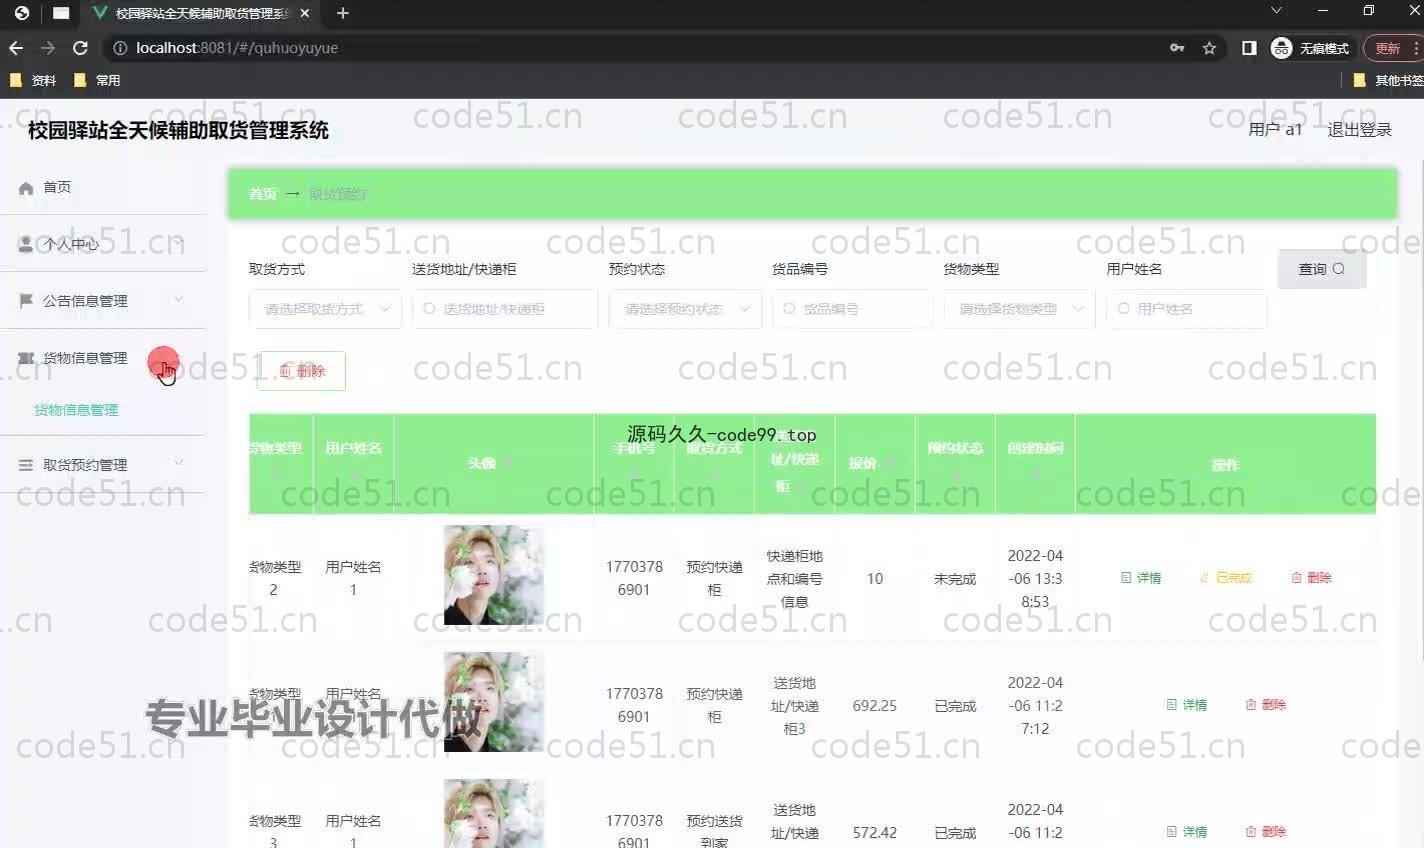Delete the row with price 10
The width and height of the screenshot is (1424, 848).
coord(1311,578)
